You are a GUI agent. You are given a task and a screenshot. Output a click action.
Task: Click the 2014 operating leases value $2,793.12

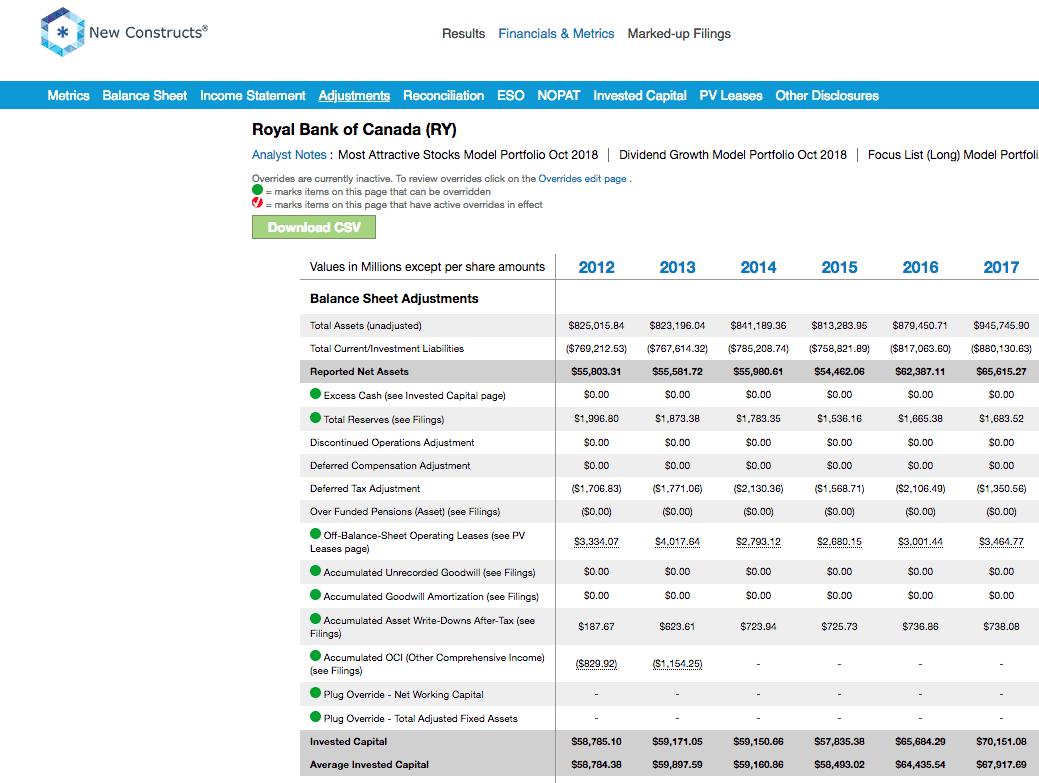point(758,541)
